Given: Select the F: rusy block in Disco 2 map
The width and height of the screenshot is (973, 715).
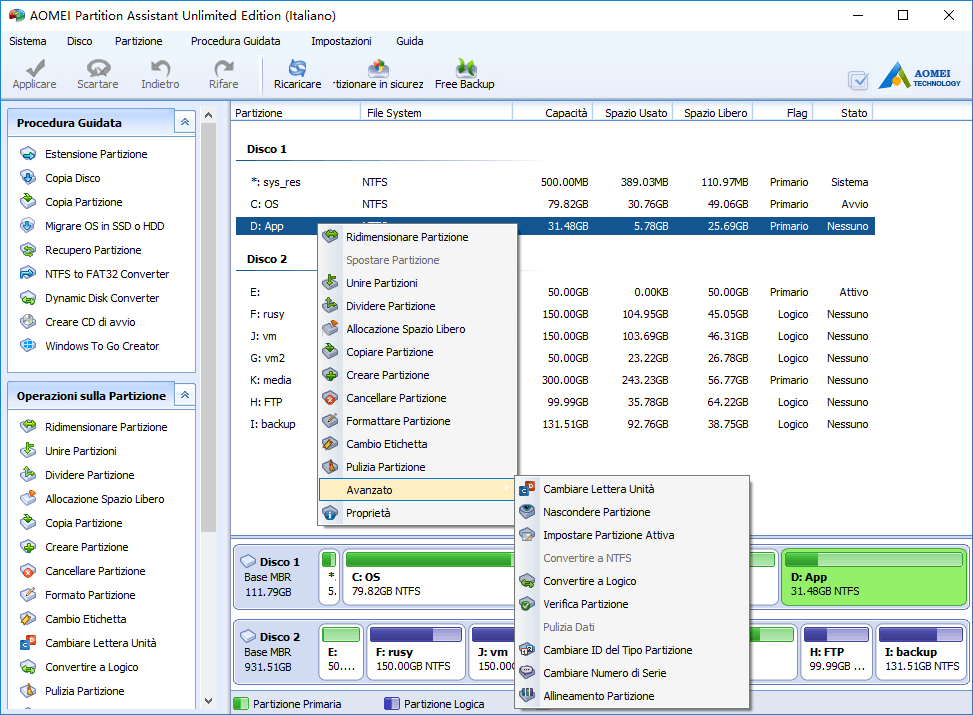Looking at the screenshot, I should coord(416,652).
